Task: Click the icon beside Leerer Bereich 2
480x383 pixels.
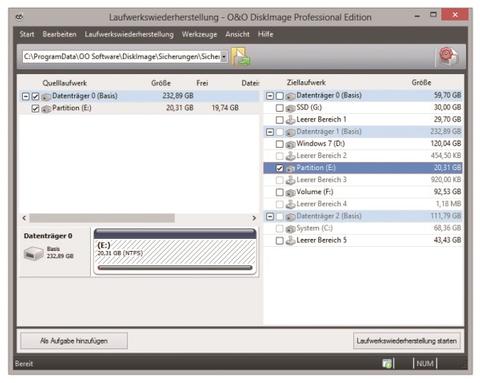Action: pyautogui.click(x=291, y=156)
